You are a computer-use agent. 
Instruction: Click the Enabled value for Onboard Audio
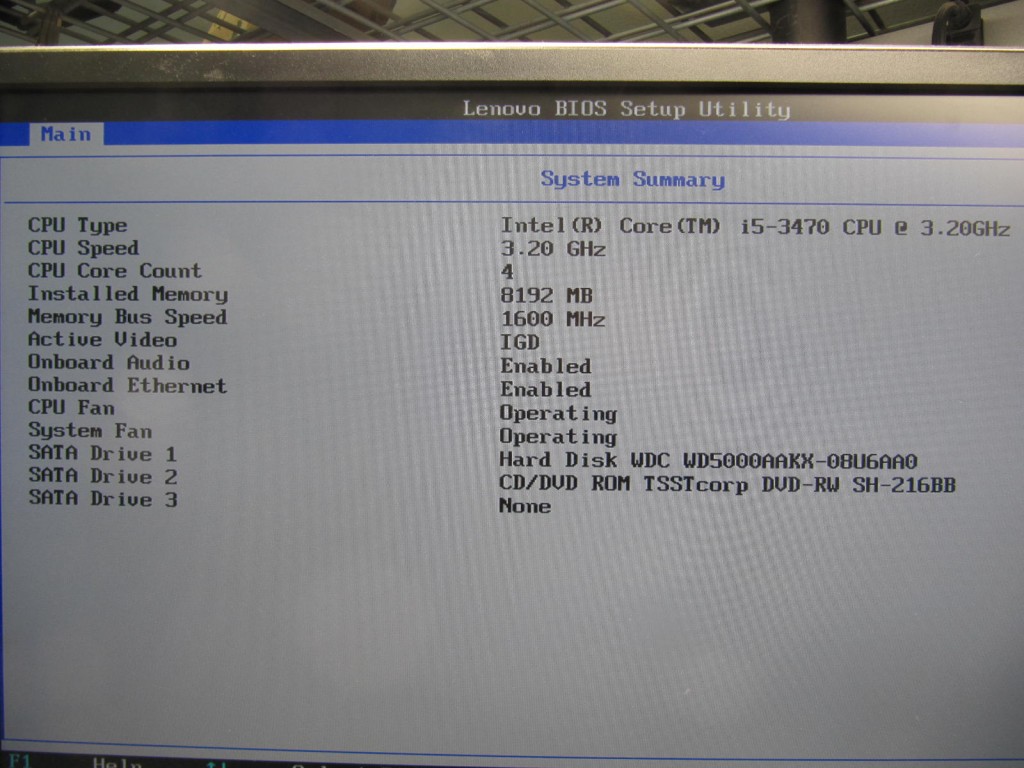tap(545, 366)
